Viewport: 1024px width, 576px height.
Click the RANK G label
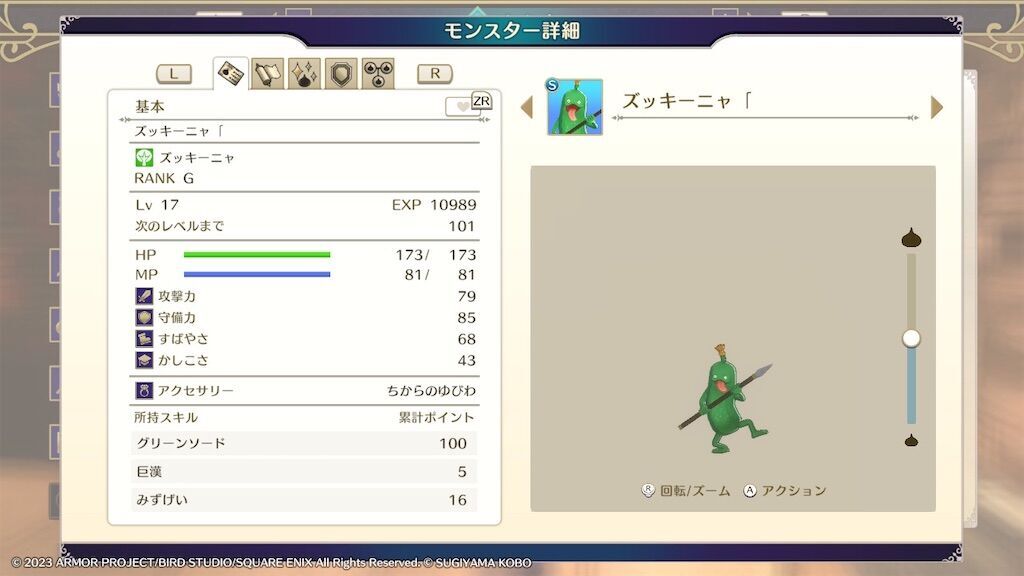click(x=164, y=178)
